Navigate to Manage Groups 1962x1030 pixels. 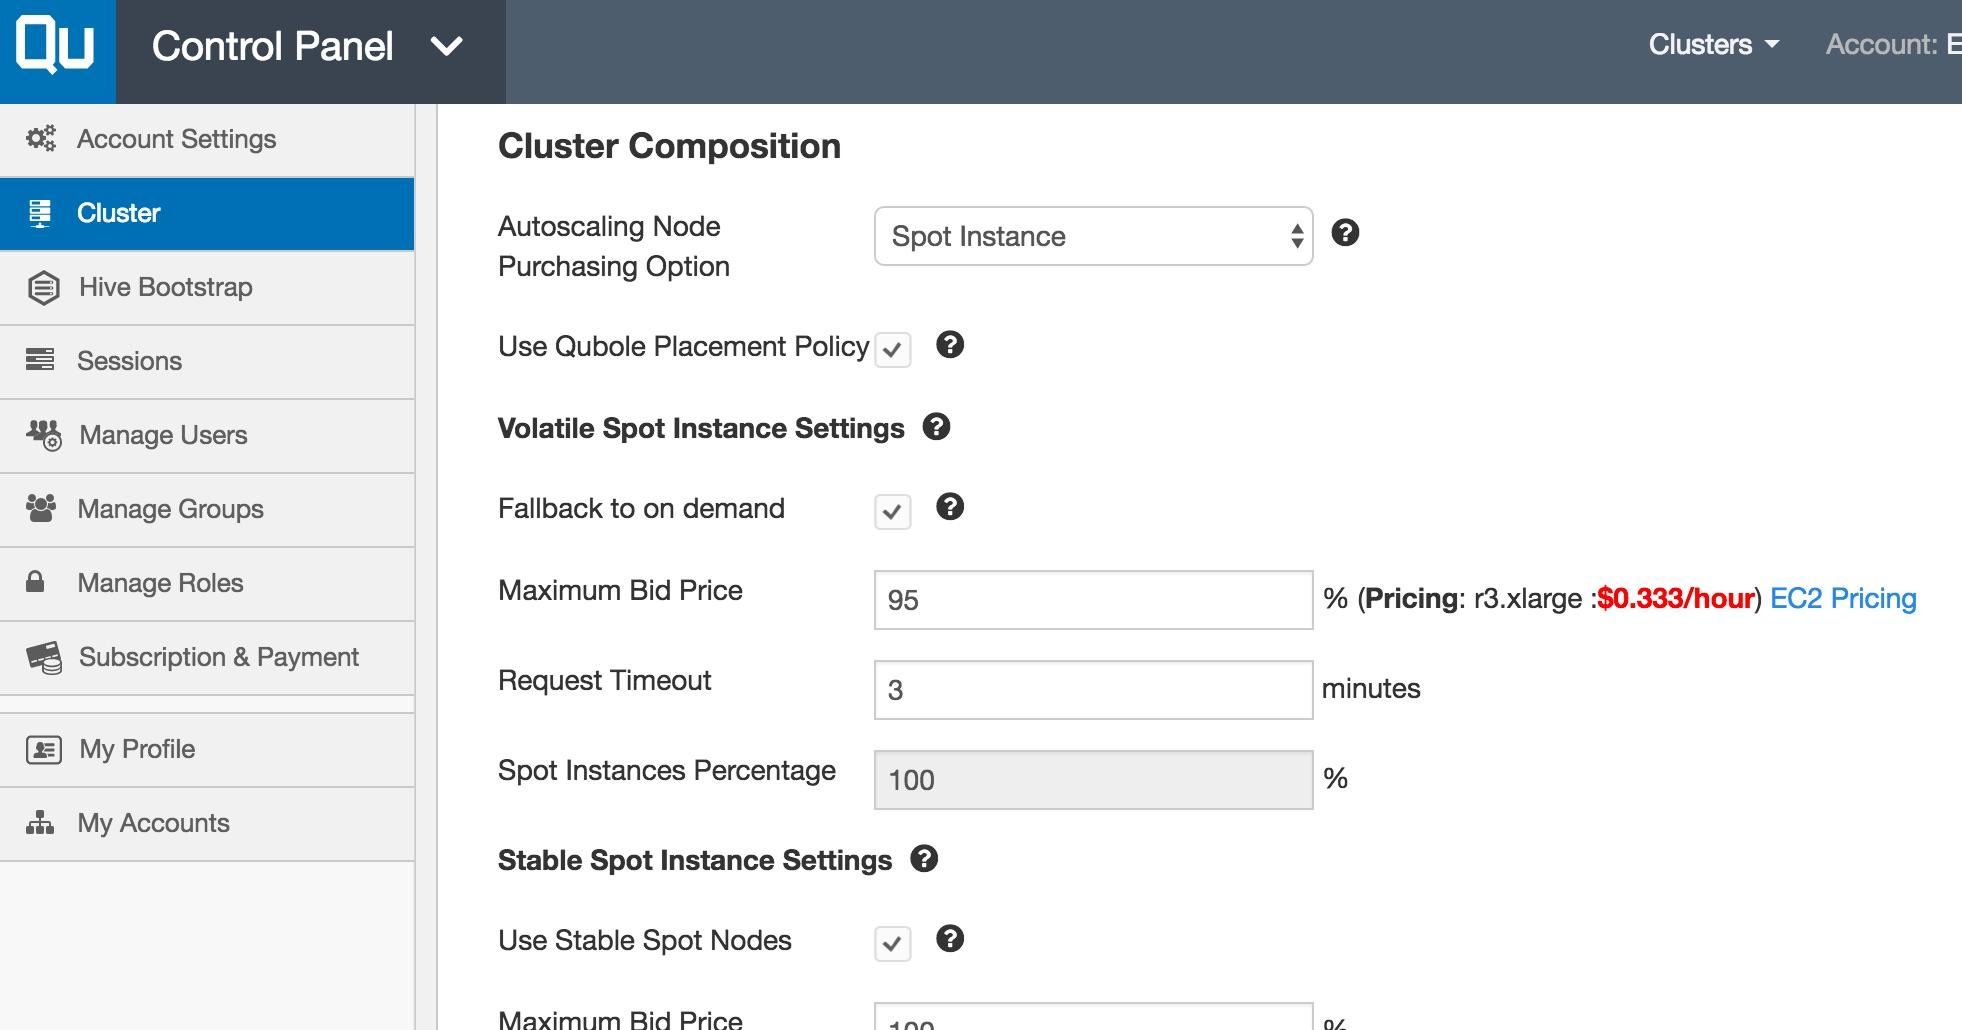(207, 509)
